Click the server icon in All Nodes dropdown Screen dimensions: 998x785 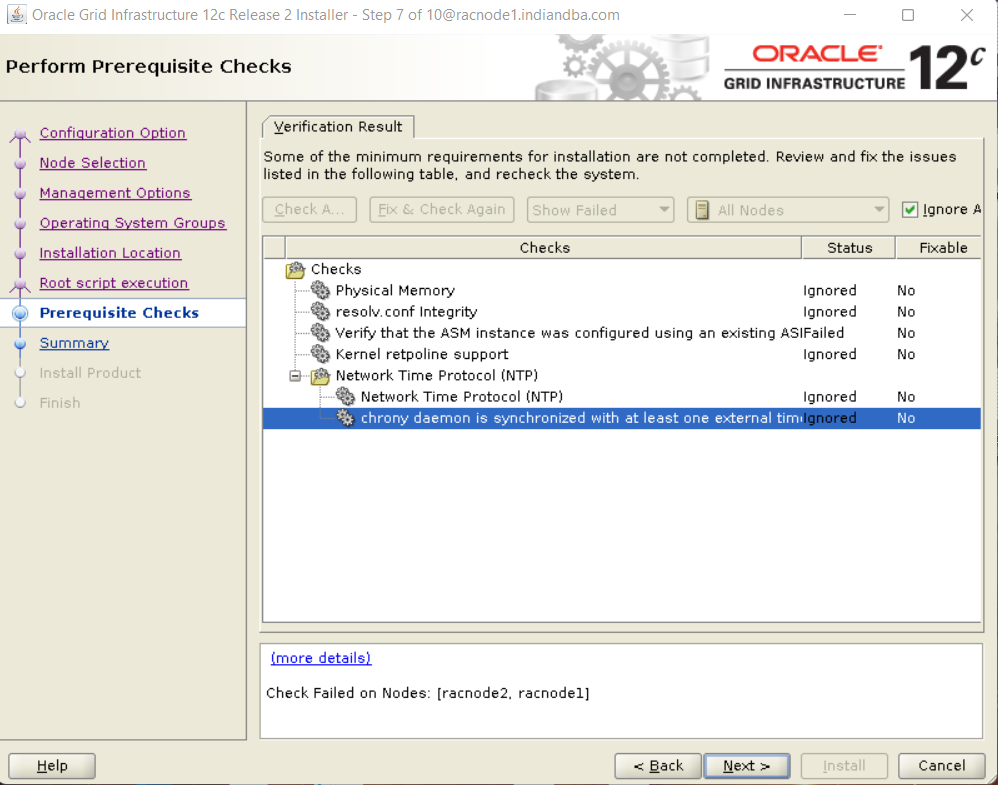[702, 210]
